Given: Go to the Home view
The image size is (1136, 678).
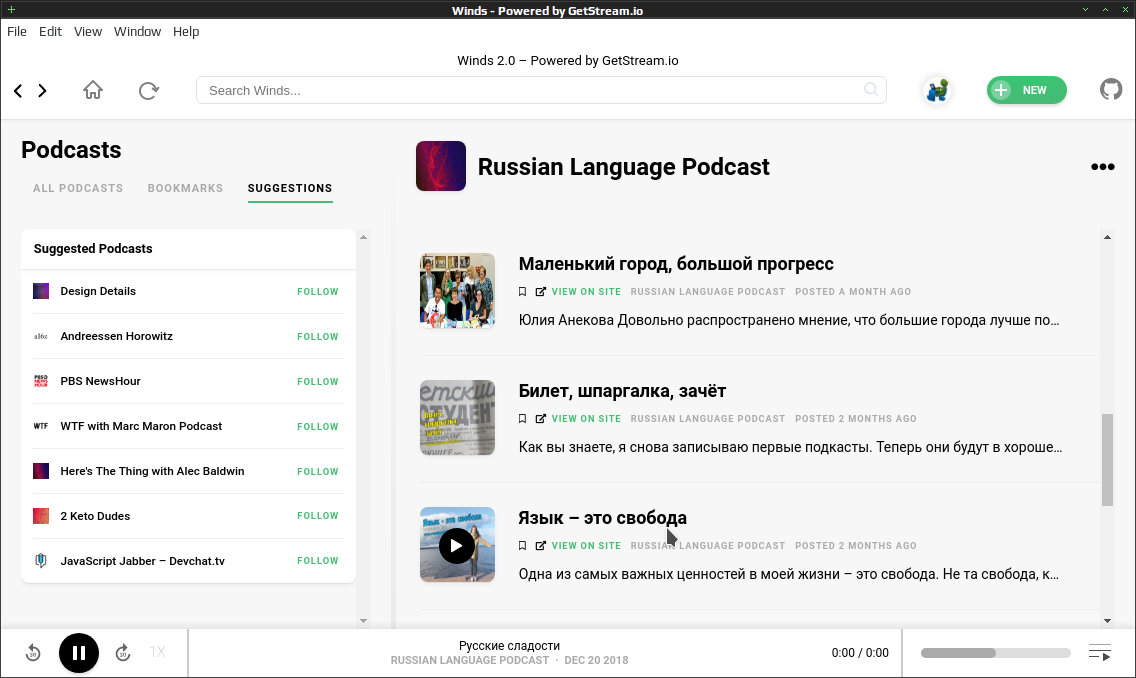Looking at the screenshot, I should (93, 90).
